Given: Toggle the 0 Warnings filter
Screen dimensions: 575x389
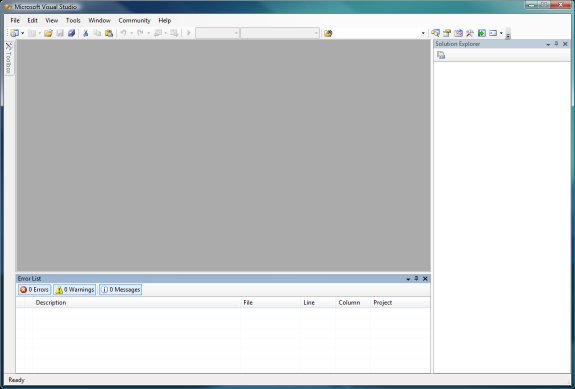Looking at the screenshot, I should pyautogui.click(x=75, y=290).
